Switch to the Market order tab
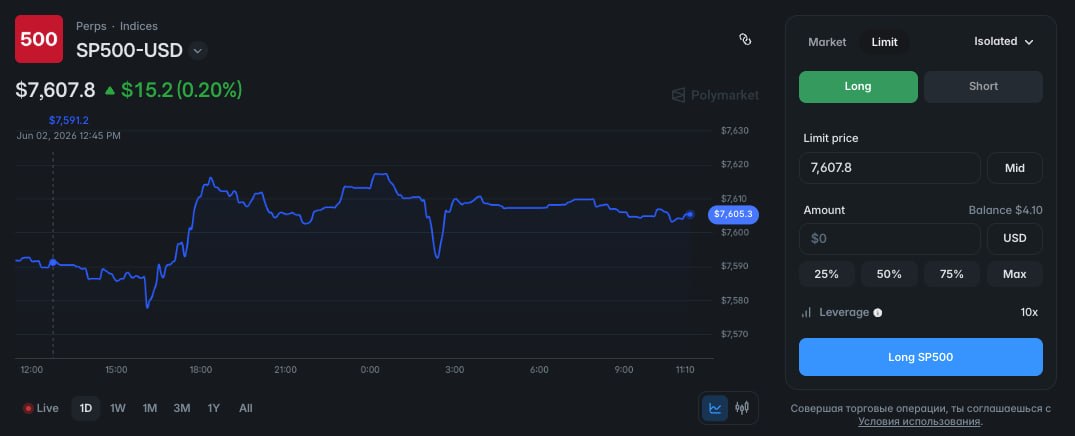 pos(827,43)
